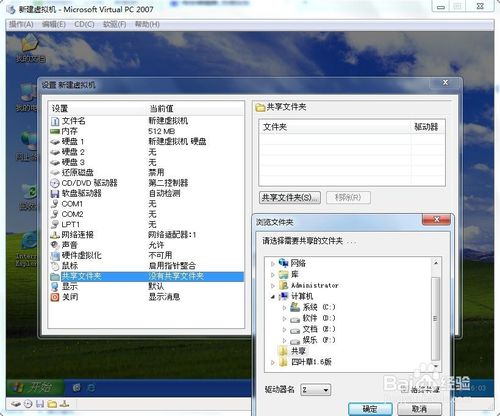This screenshot has height=416, width=500.
Task: Click the floppy status bar icon
Action: [x=40, y=404]
